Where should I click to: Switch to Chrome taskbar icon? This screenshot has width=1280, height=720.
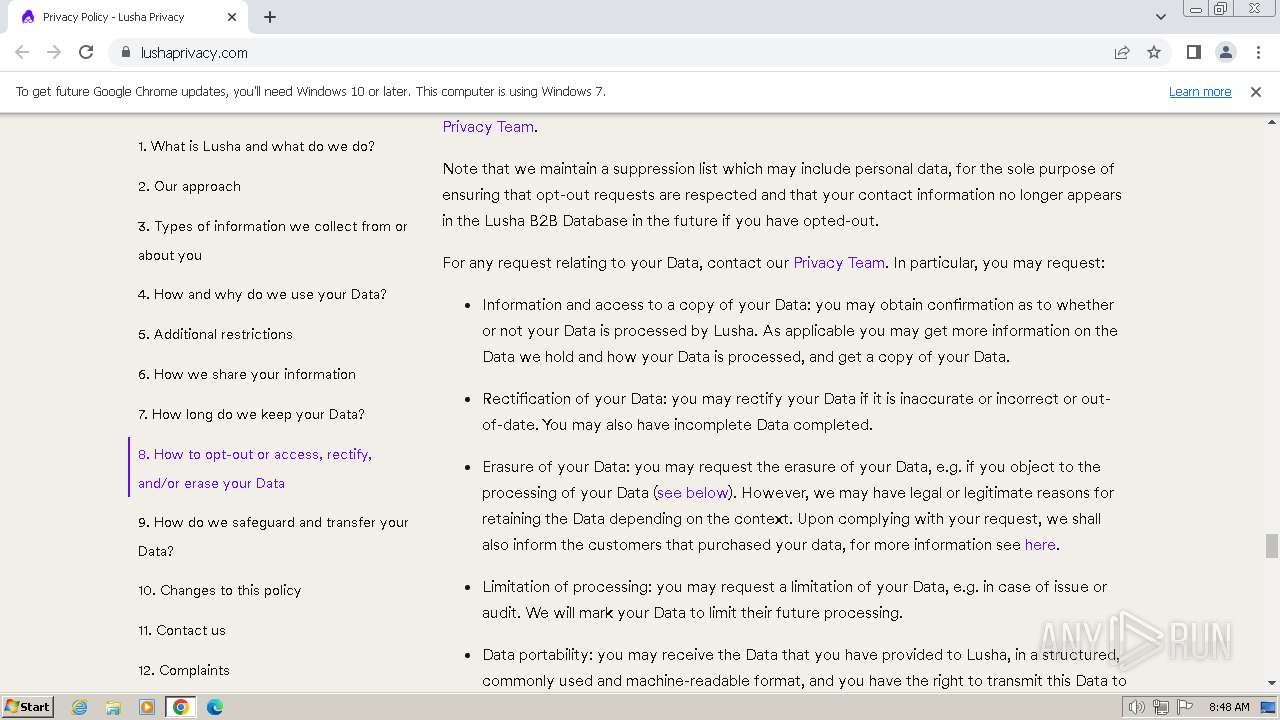point(181,707)
